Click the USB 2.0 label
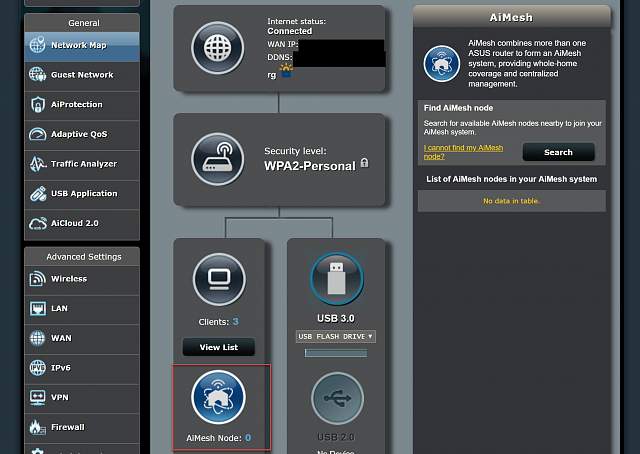The height and width of the screenshot is (454, 640). coord(336,437)
